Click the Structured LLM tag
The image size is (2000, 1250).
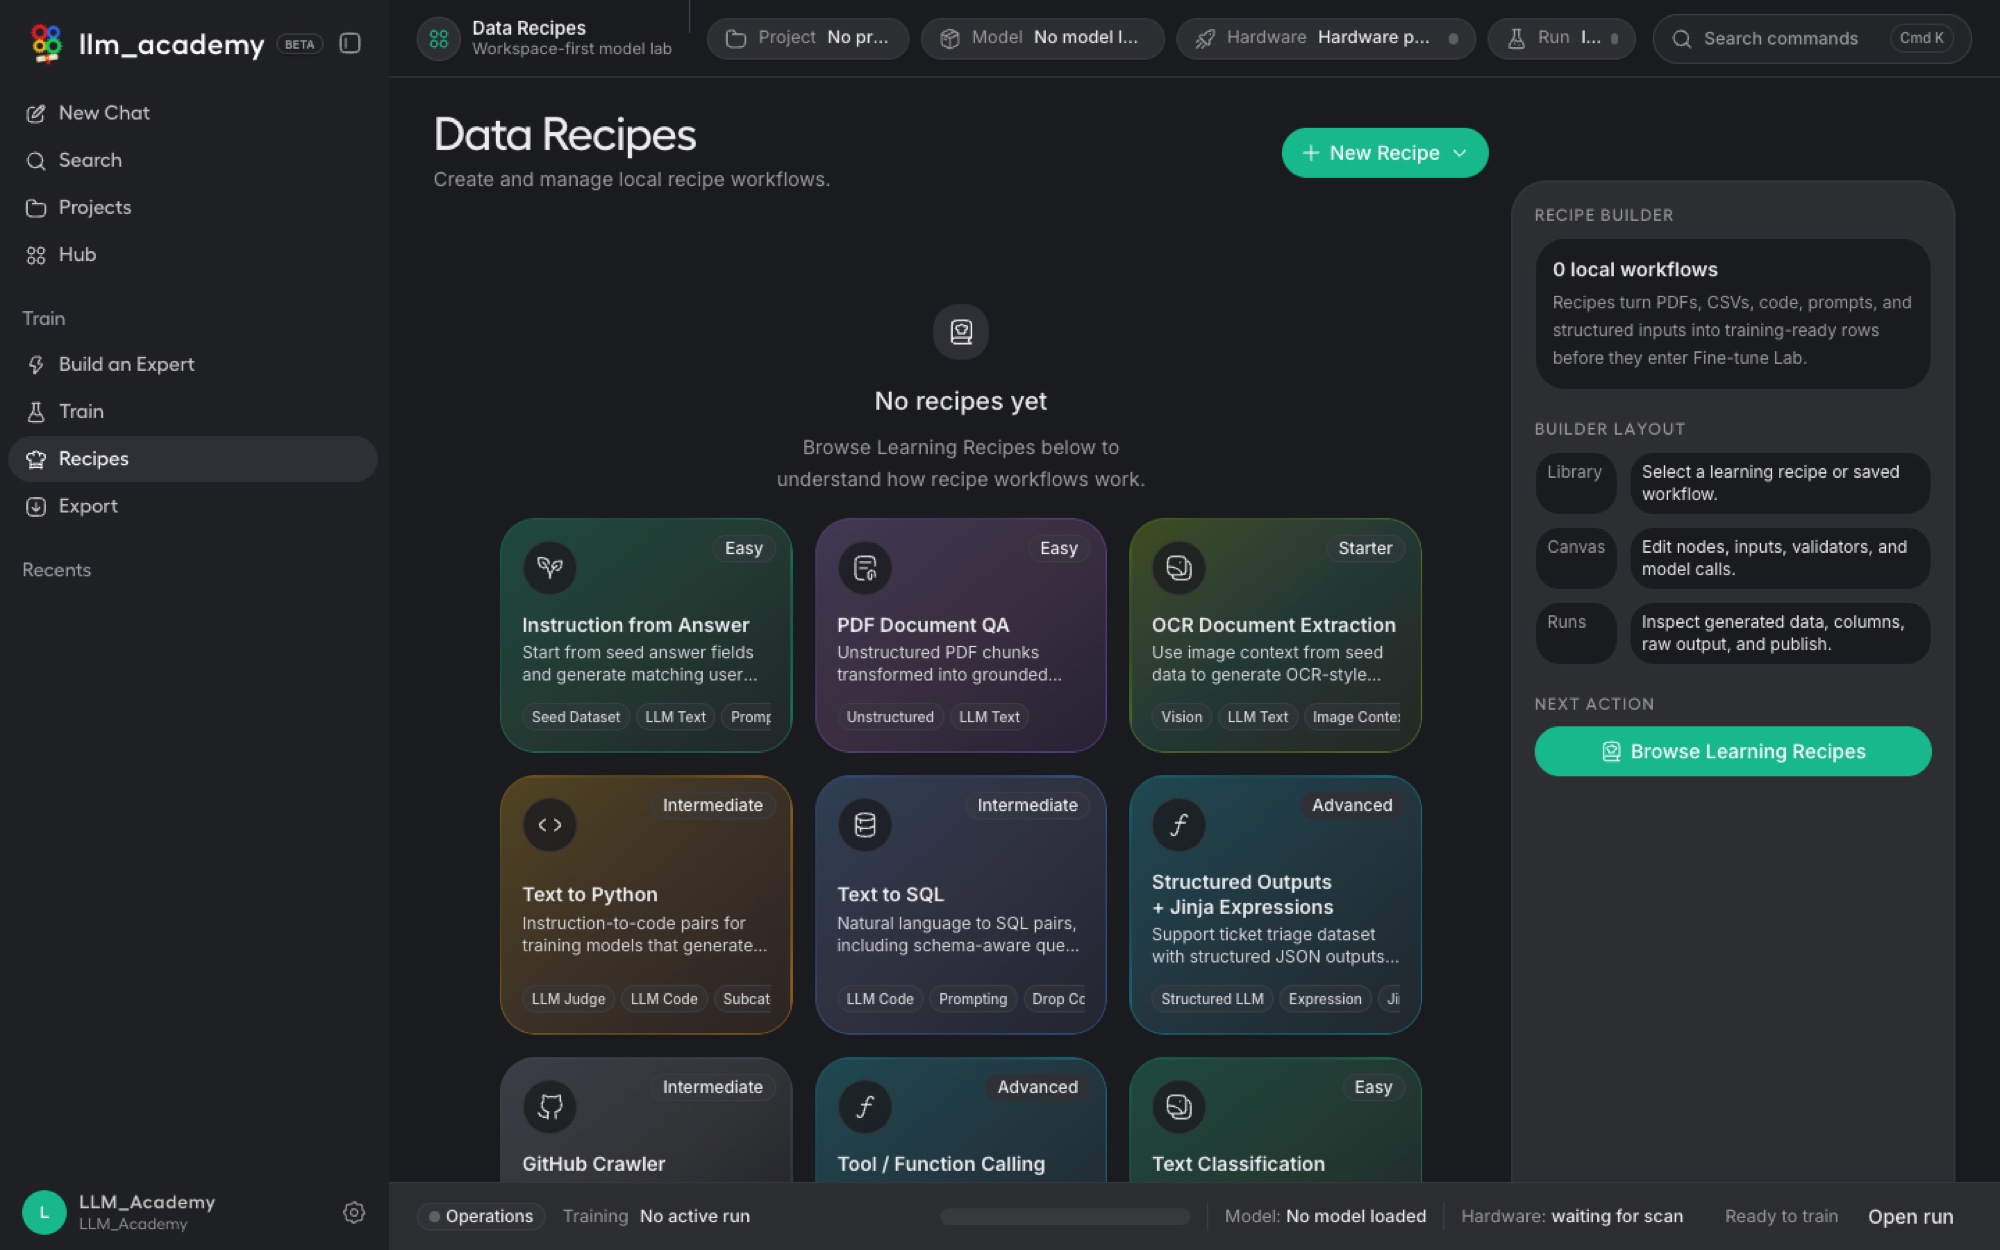[1212, 999]
